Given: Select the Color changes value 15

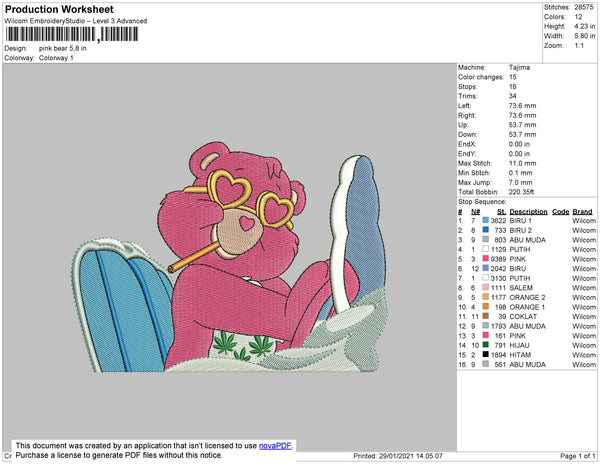Looking at the screenshot, I should tap(513, 77).
